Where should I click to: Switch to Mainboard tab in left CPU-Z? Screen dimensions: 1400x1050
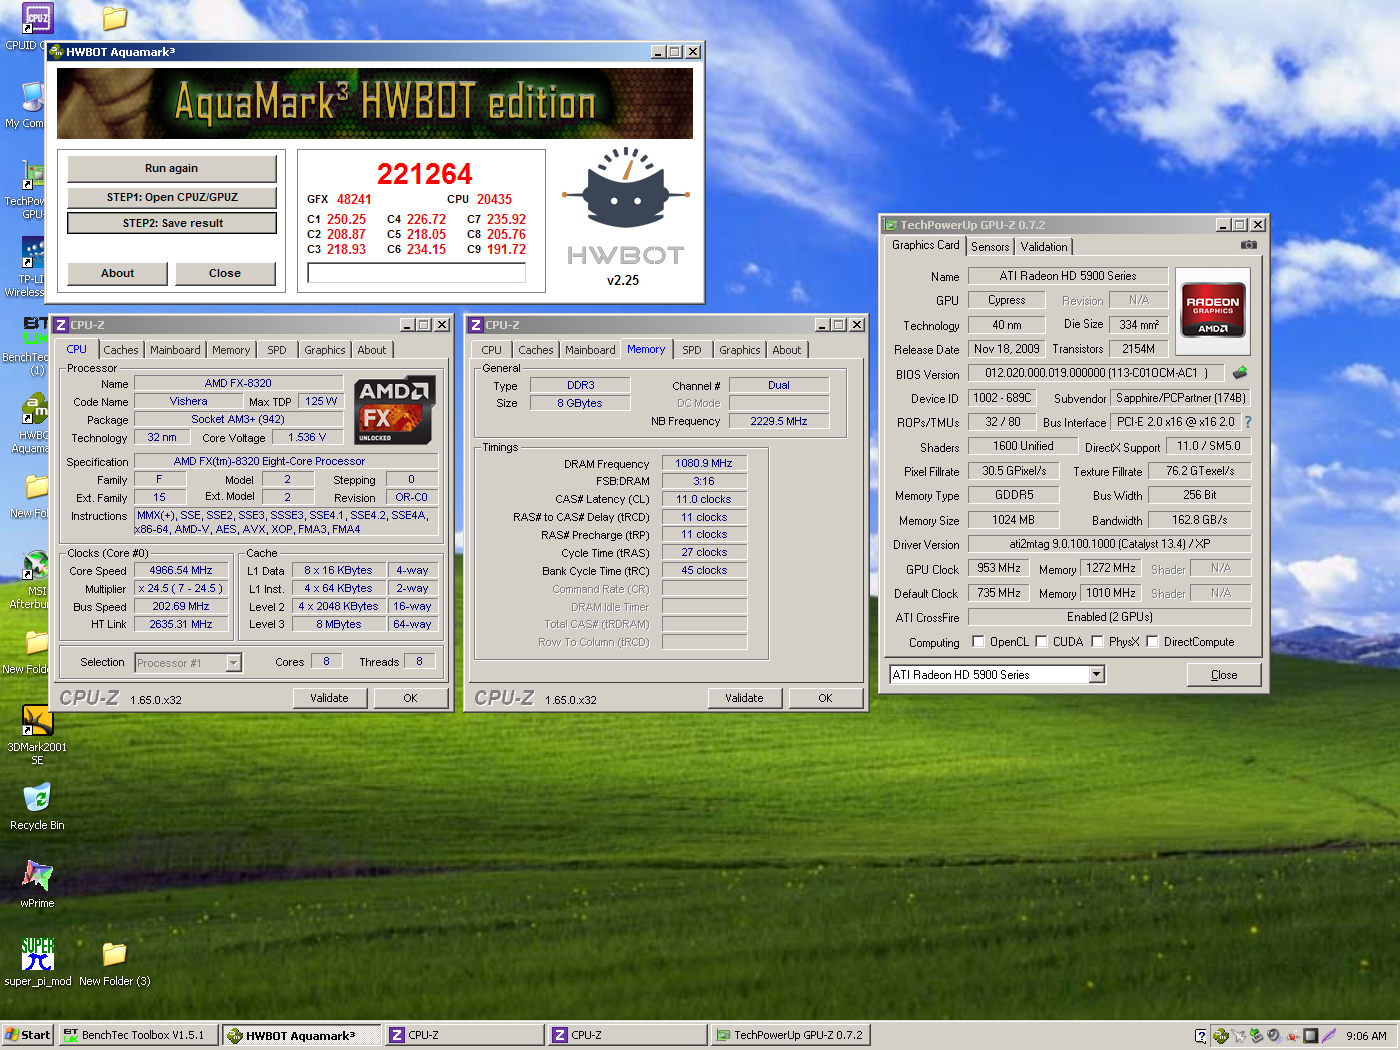[175, 350]
